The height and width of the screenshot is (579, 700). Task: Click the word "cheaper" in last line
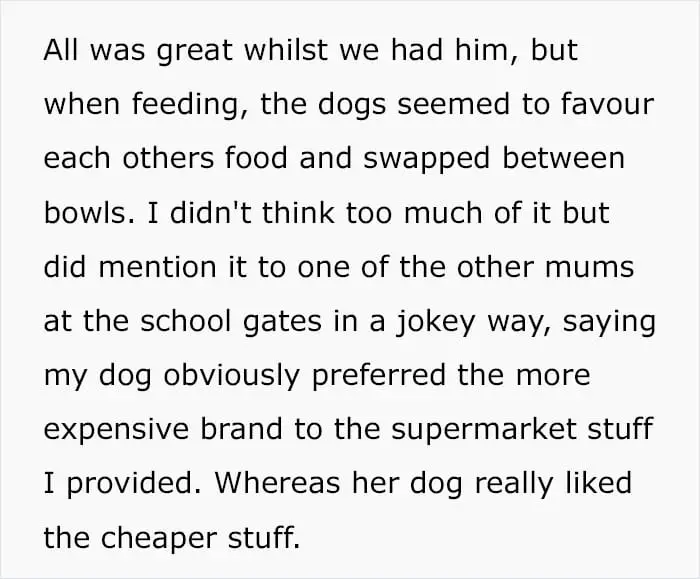pyautogui.click(x=158, y=539)
